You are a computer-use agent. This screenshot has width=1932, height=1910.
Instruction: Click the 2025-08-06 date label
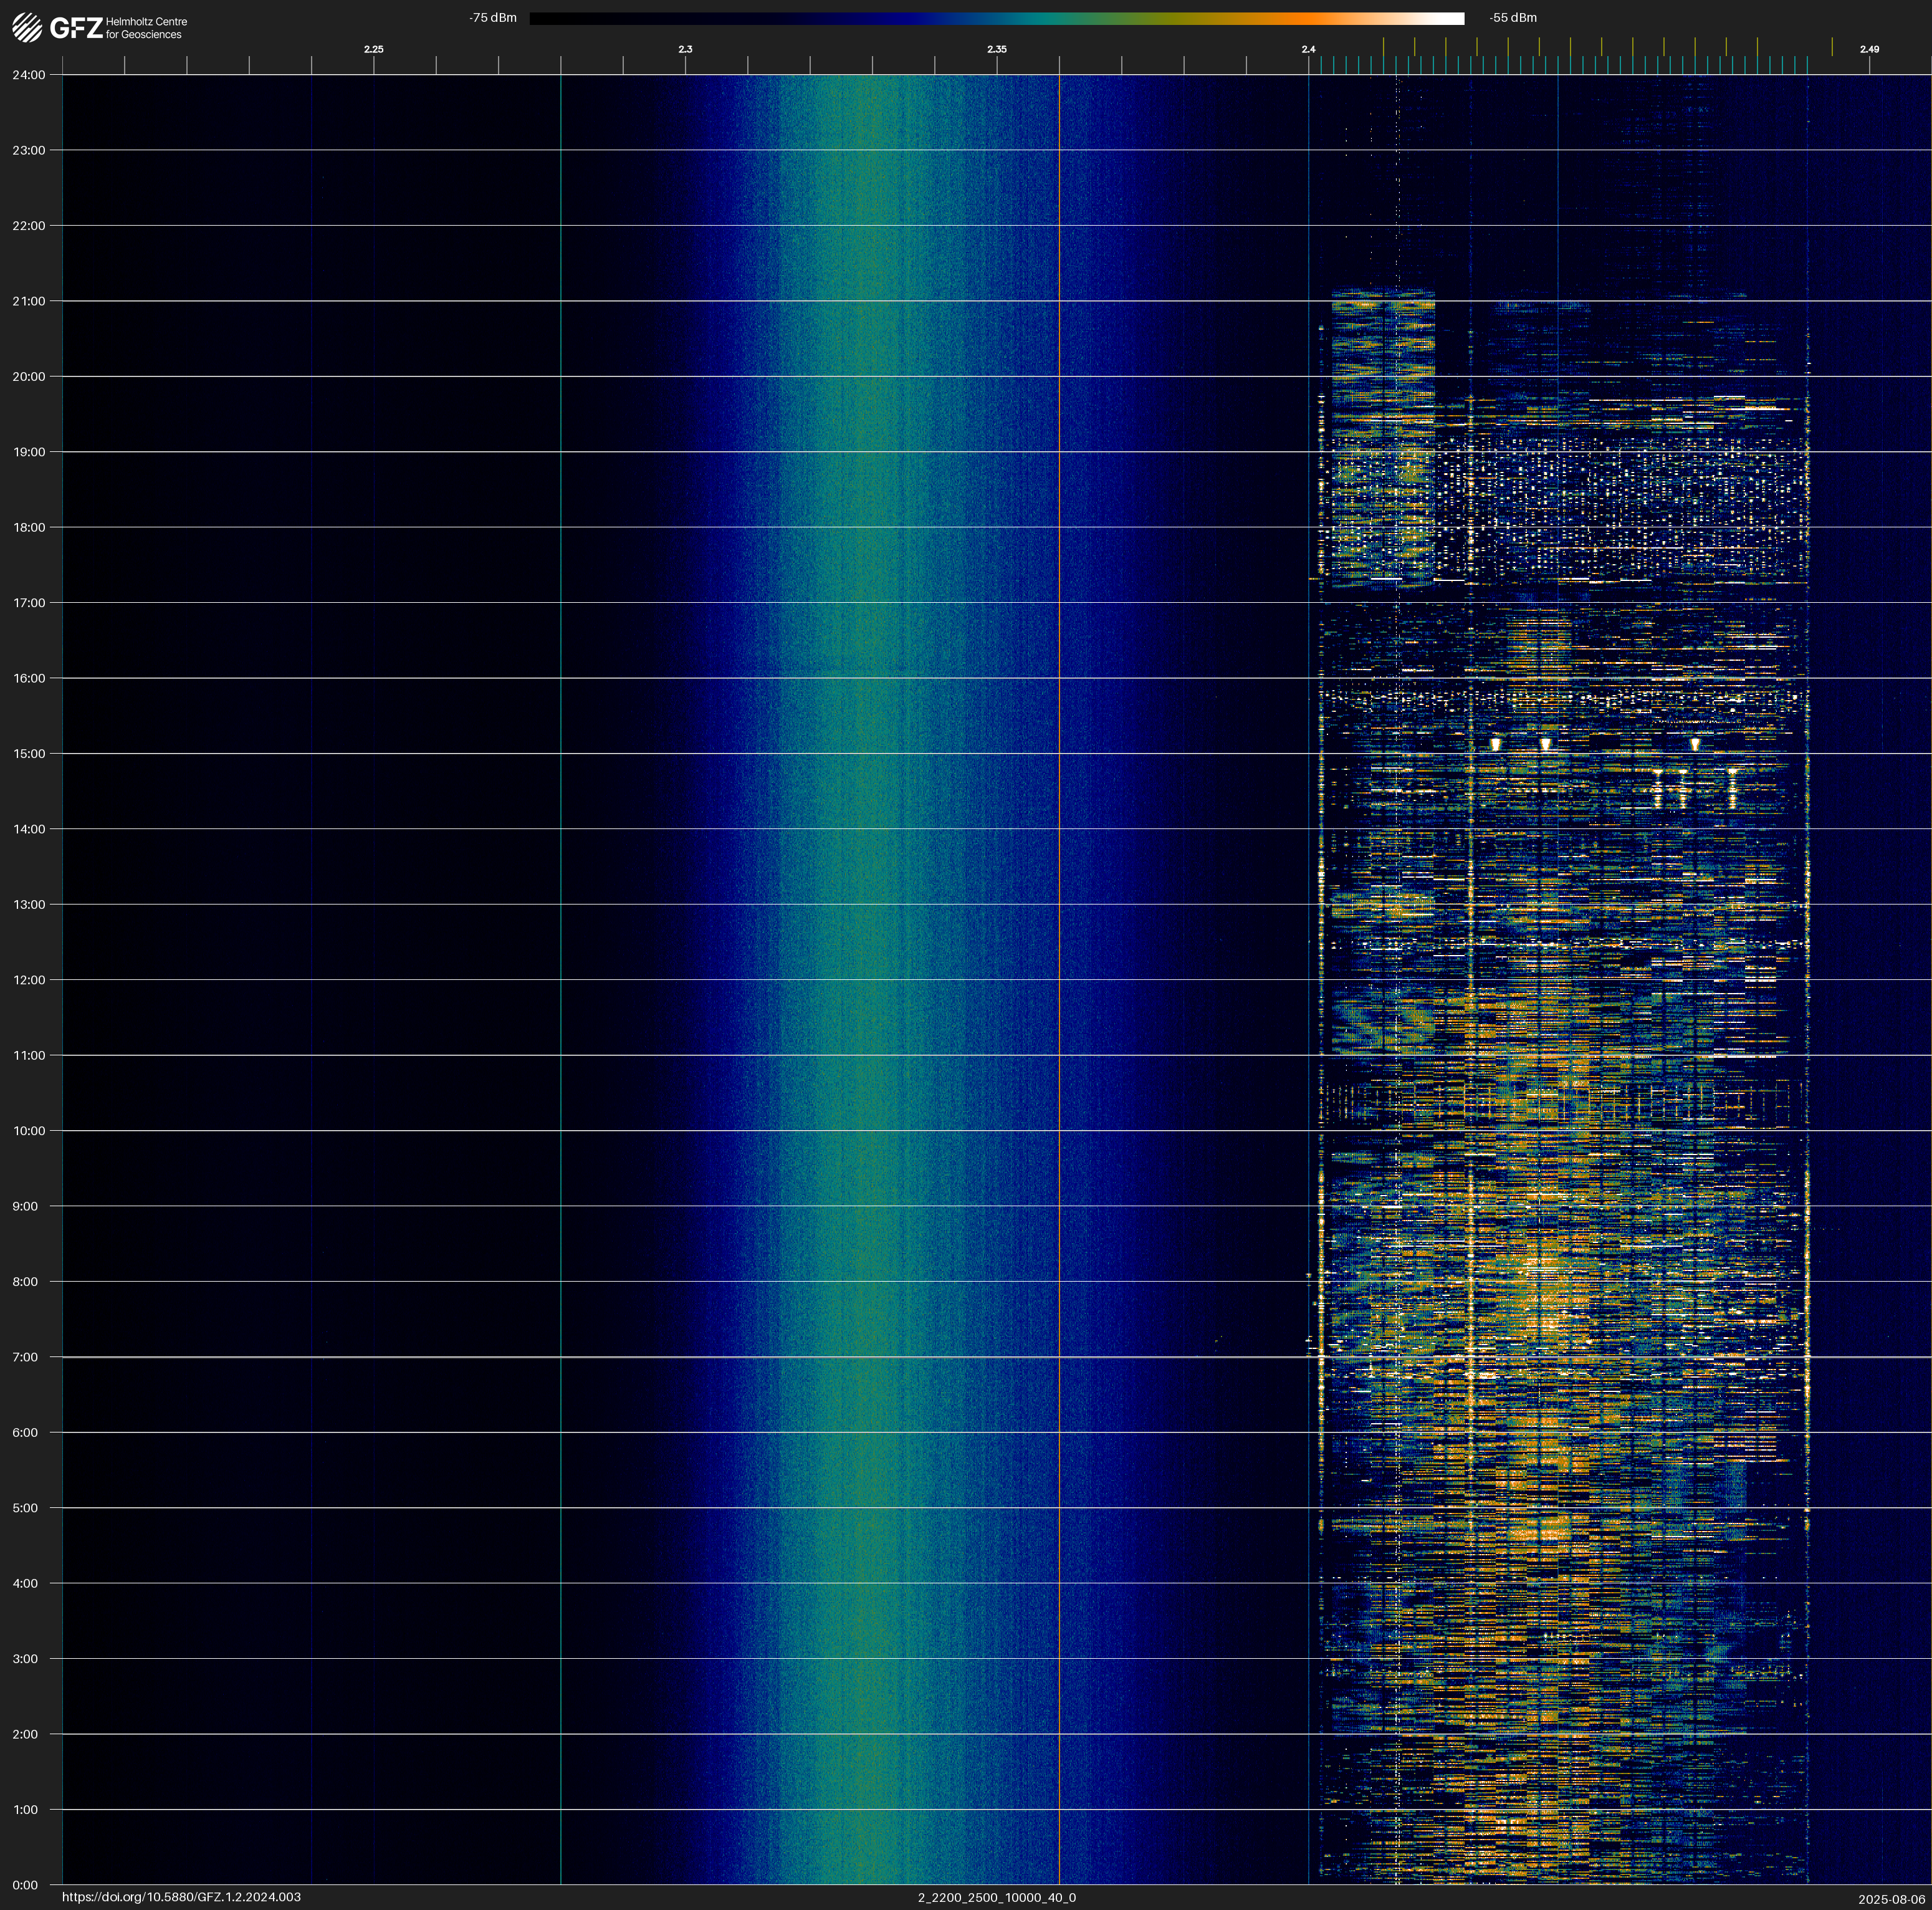1891,1899
